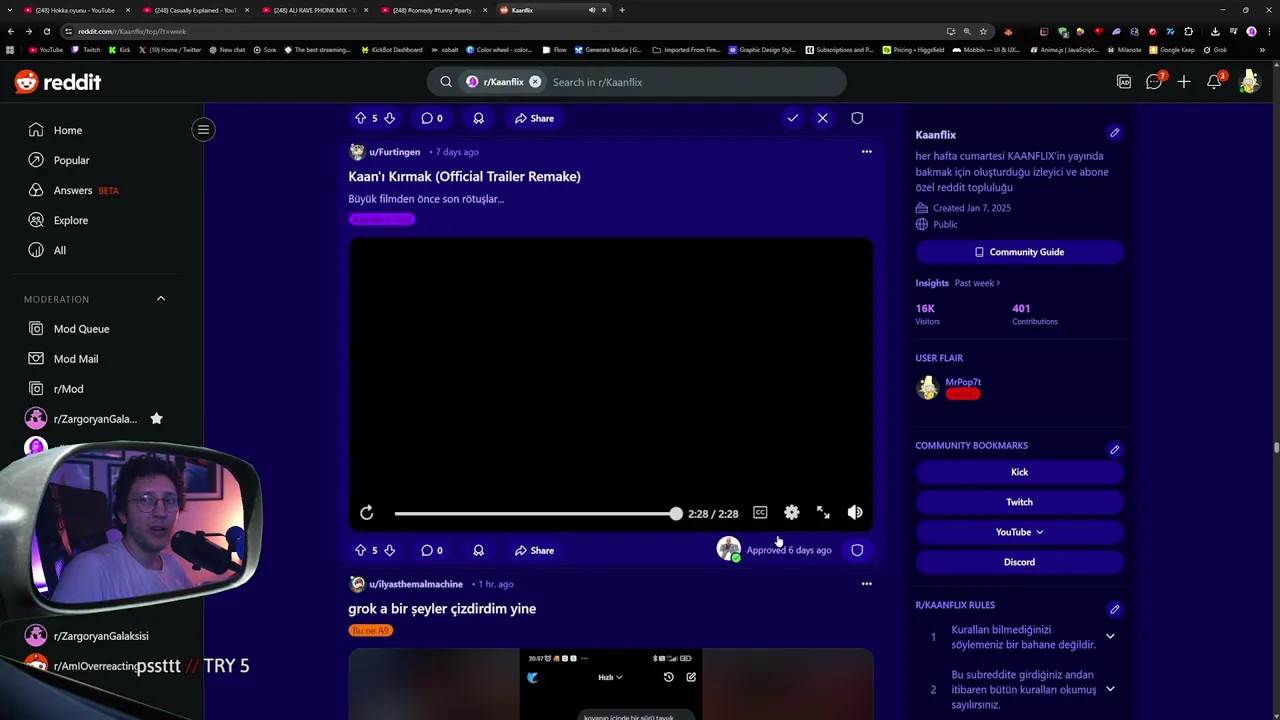Image resolution: width=1280 pixels, height=720 pixels.
Task: Open the Reddit home logo
Action: click(x=58, y=82)
